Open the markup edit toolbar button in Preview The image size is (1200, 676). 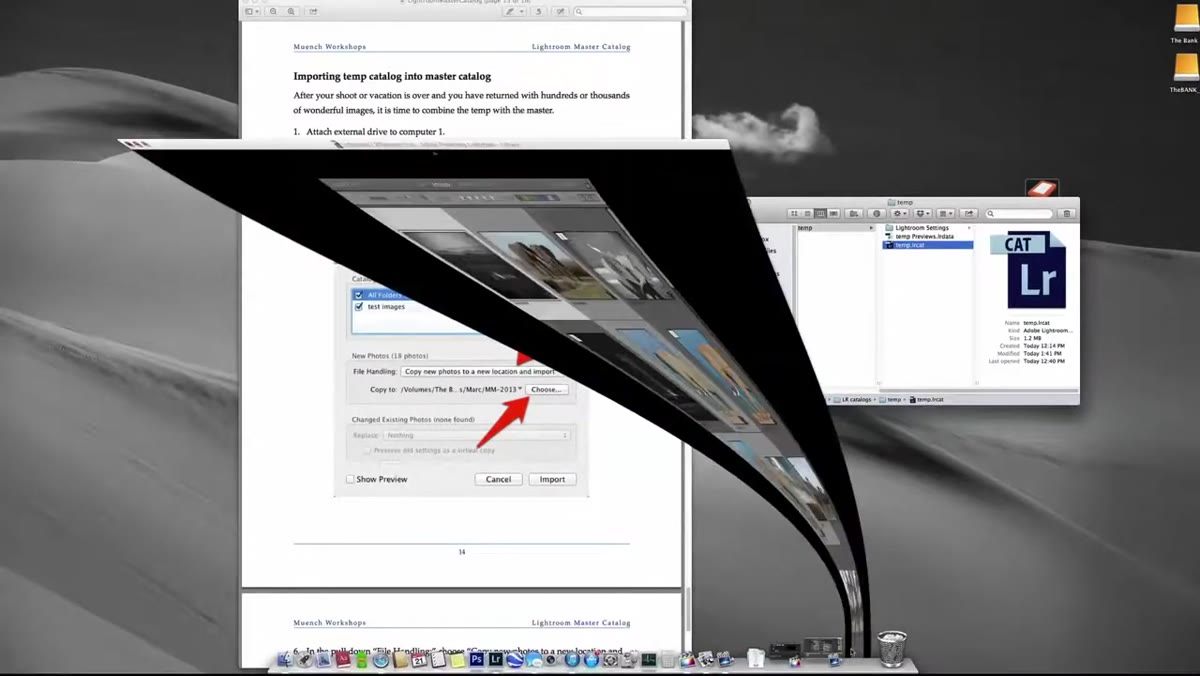point(560,11)
